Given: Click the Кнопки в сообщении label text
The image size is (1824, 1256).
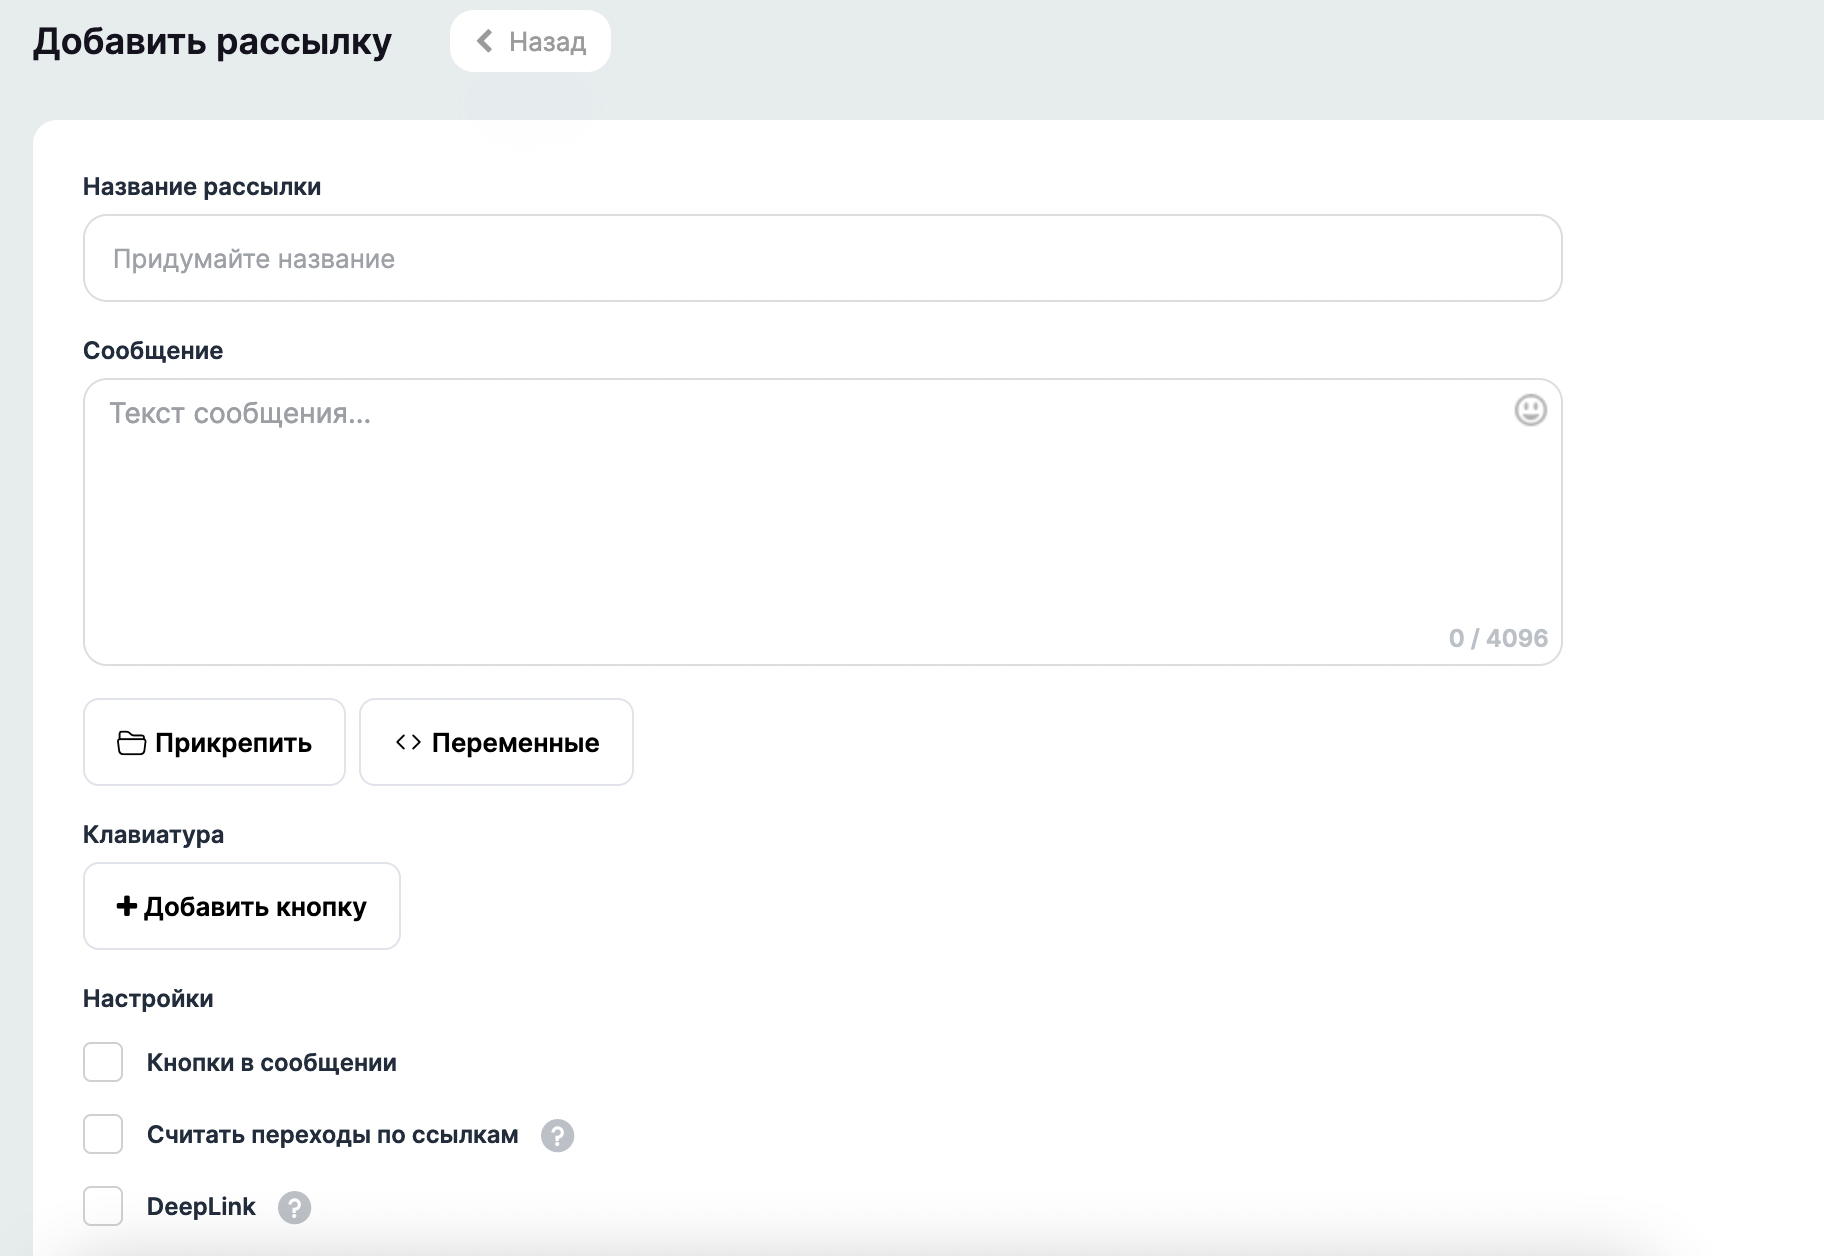Looking at the screenshot, I should tap(271, 1063).
